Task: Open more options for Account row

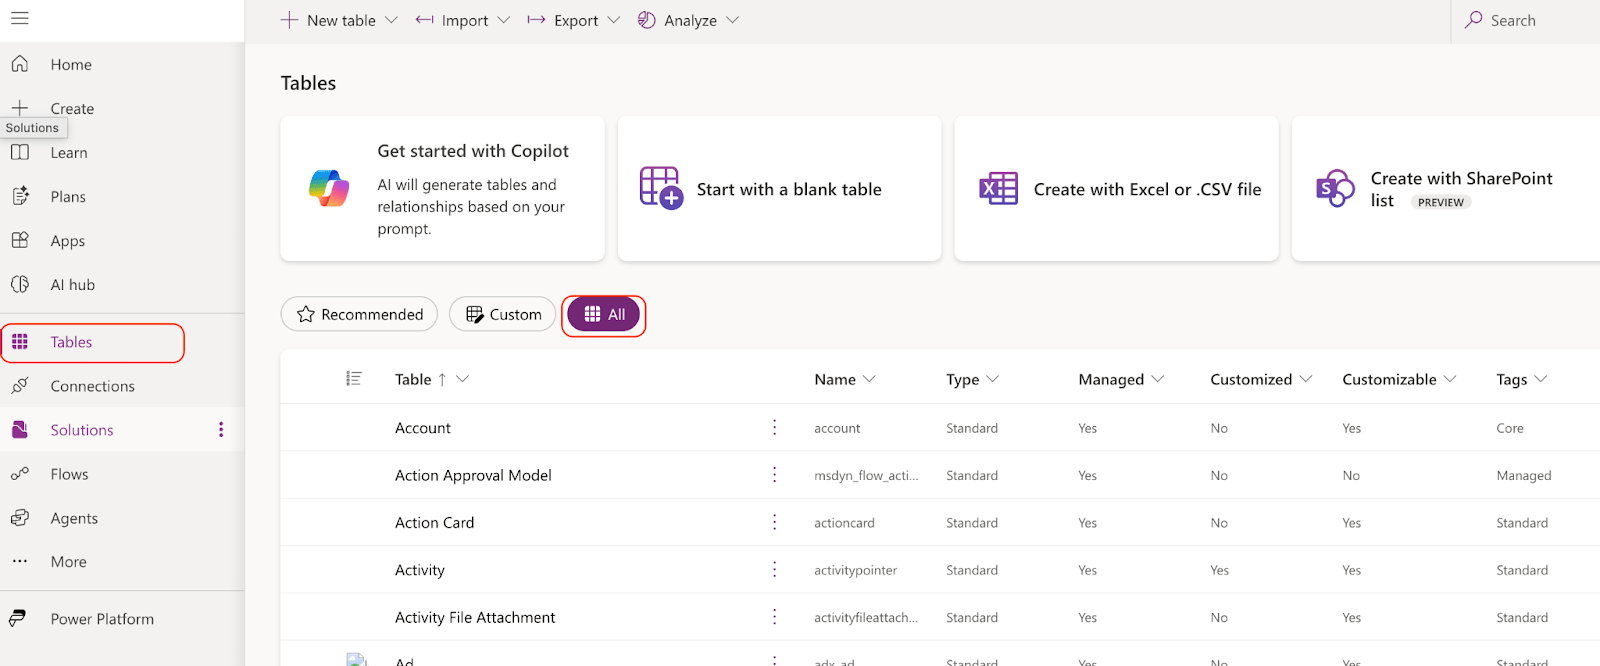Action: click(x=774, y=428)
